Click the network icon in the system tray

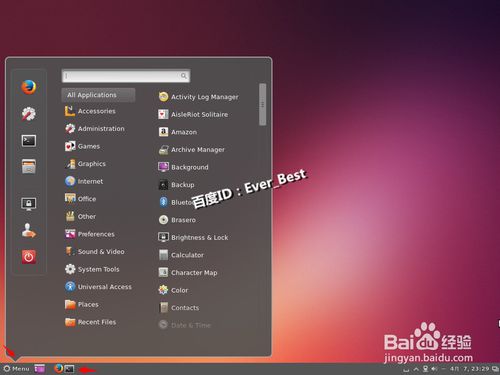426,369
